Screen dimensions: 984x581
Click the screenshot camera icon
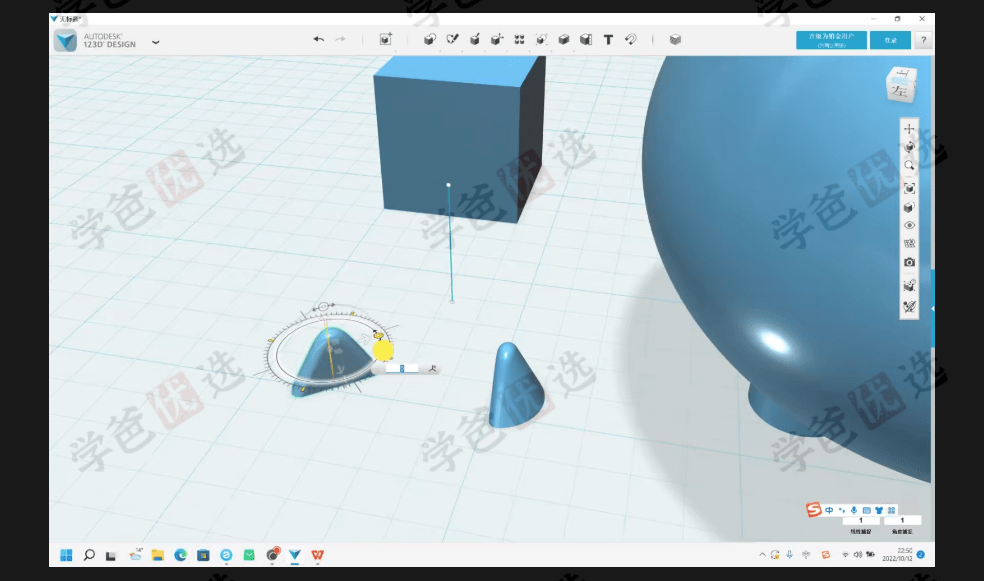(x=909, y=262)
